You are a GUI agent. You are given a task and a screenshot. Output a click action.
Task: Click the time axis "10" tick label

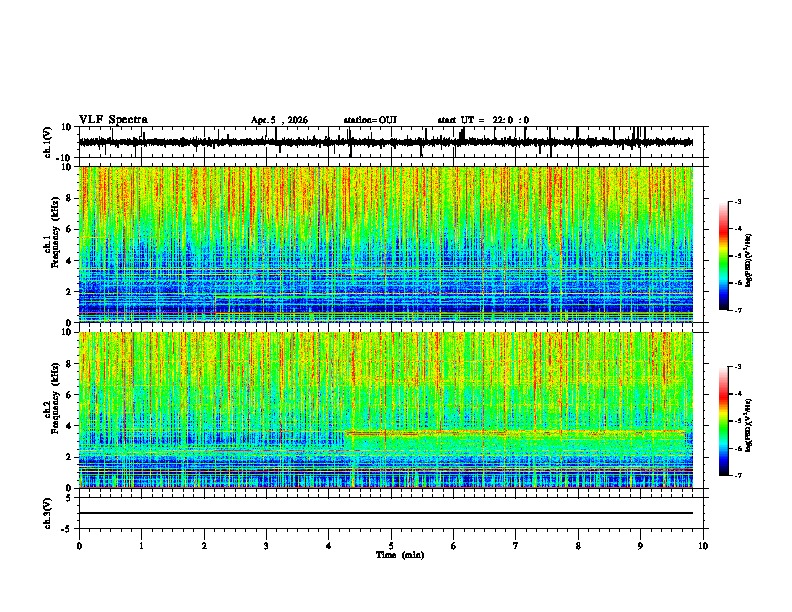click(x=703, y=545)
